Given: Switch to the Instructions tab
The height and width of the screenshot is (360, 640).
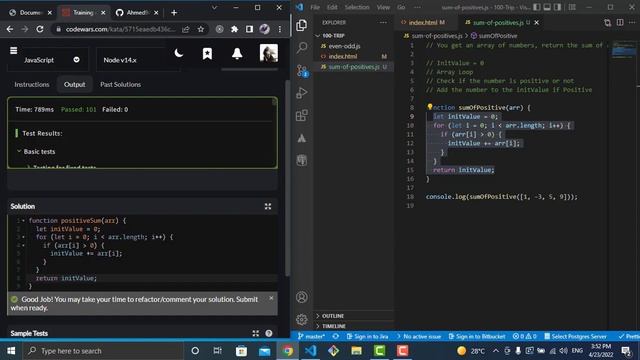Looking at the screenshot, I should 32,84.
